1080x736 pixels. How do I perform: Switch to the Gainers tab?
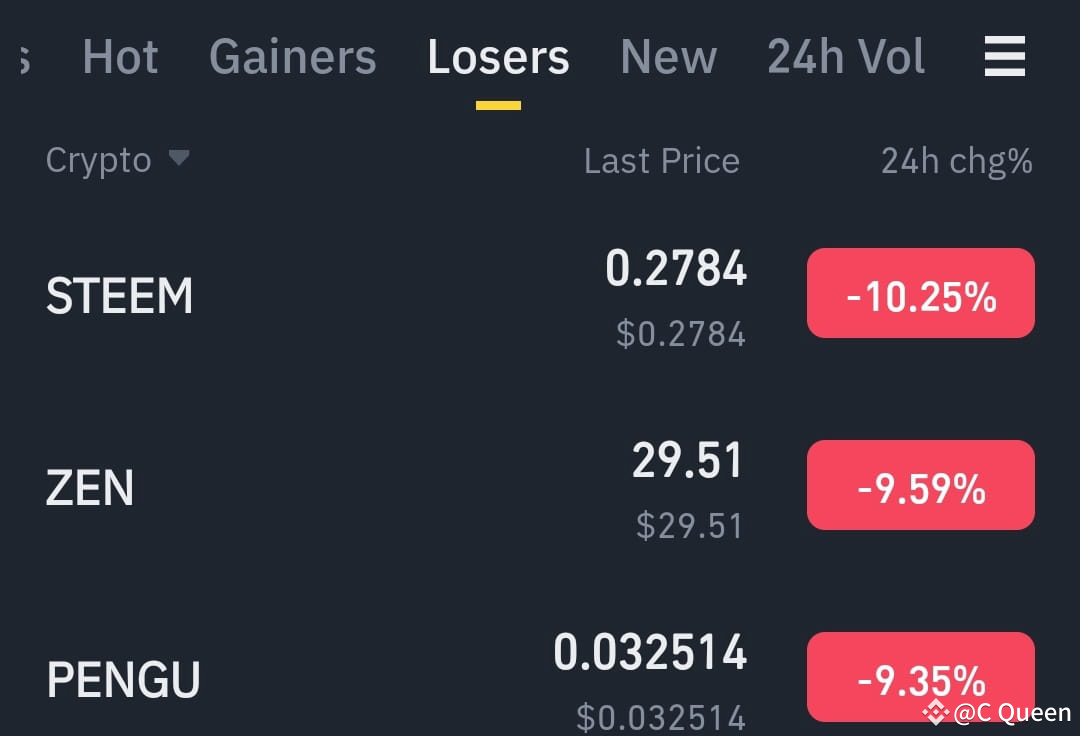[292, 57]
